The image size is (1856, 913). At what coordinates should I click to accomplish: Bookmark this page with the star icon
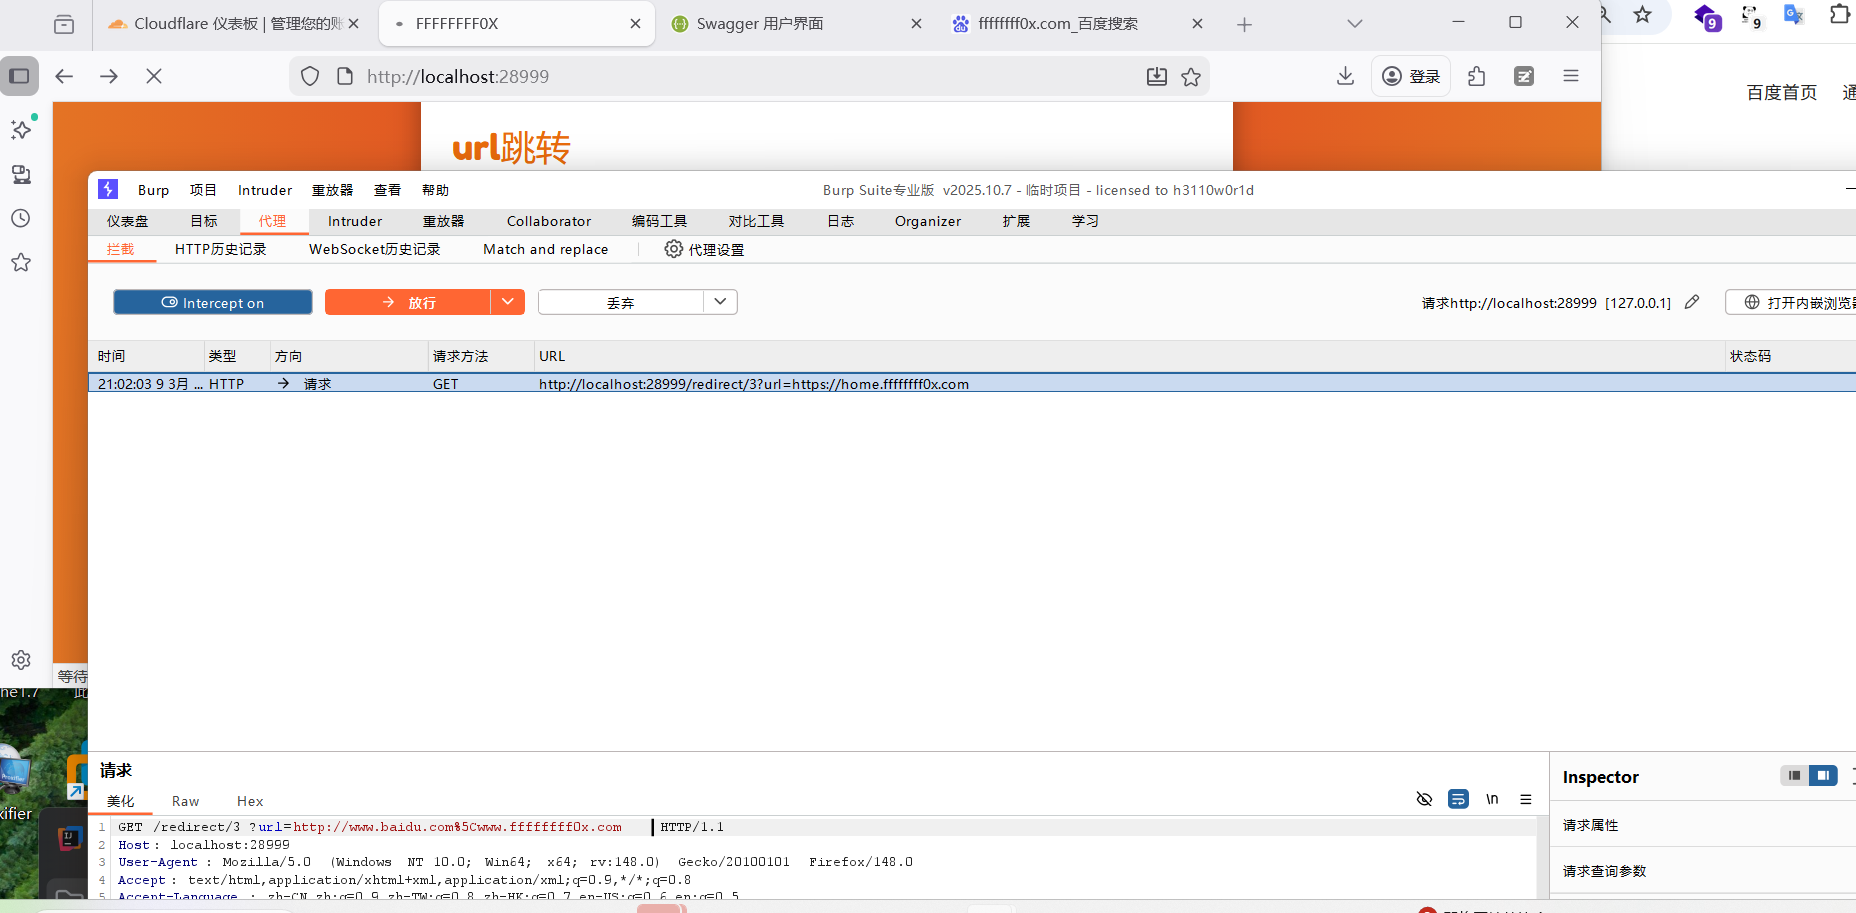(x=1191, y=76)
